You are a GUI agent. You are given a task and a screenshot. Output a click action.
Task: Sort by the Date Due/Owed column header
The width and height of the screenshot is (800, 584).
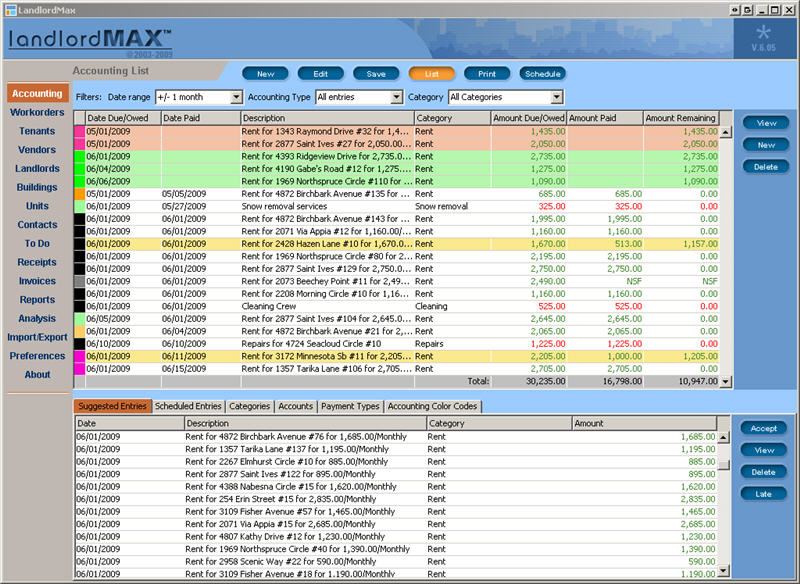(123, 118)
